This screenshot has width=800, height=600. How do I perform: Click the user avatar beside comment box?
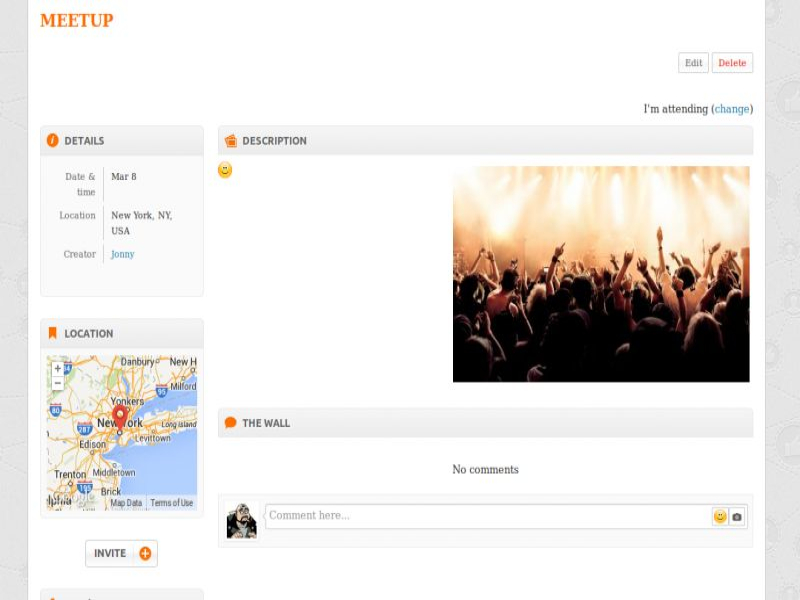pos(241,521)
